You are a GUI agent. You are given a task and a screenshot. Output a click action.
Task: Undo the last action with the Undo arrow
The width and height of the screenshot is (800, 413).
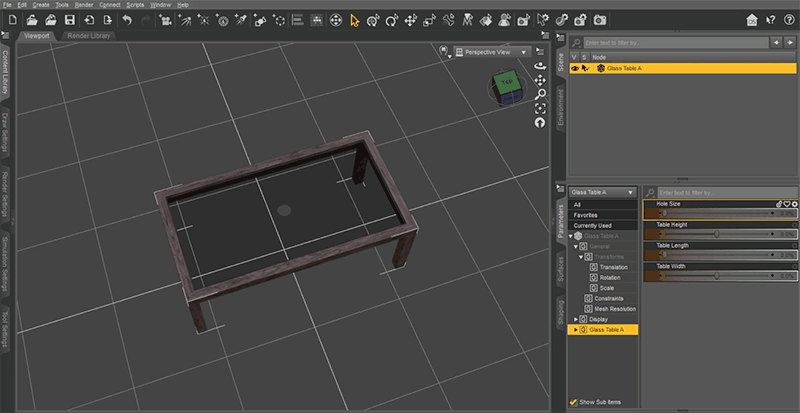pos(128,20)
